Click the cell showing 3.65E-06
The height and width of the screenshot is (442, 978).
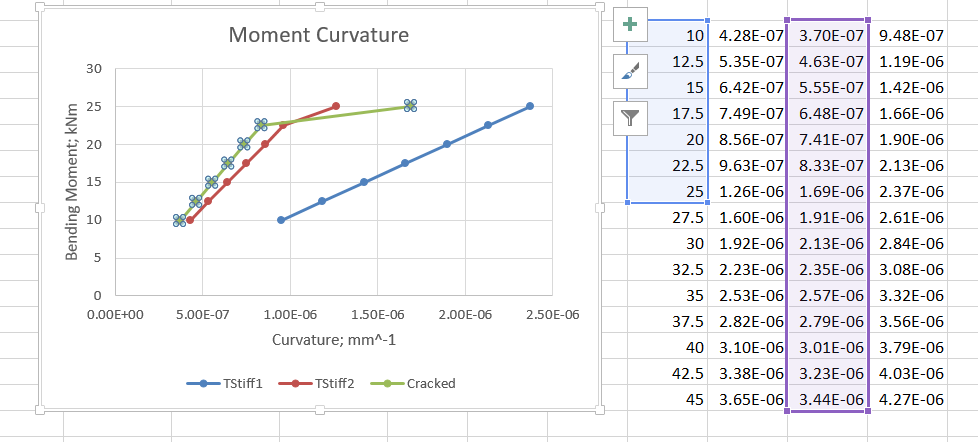point(748,399)
